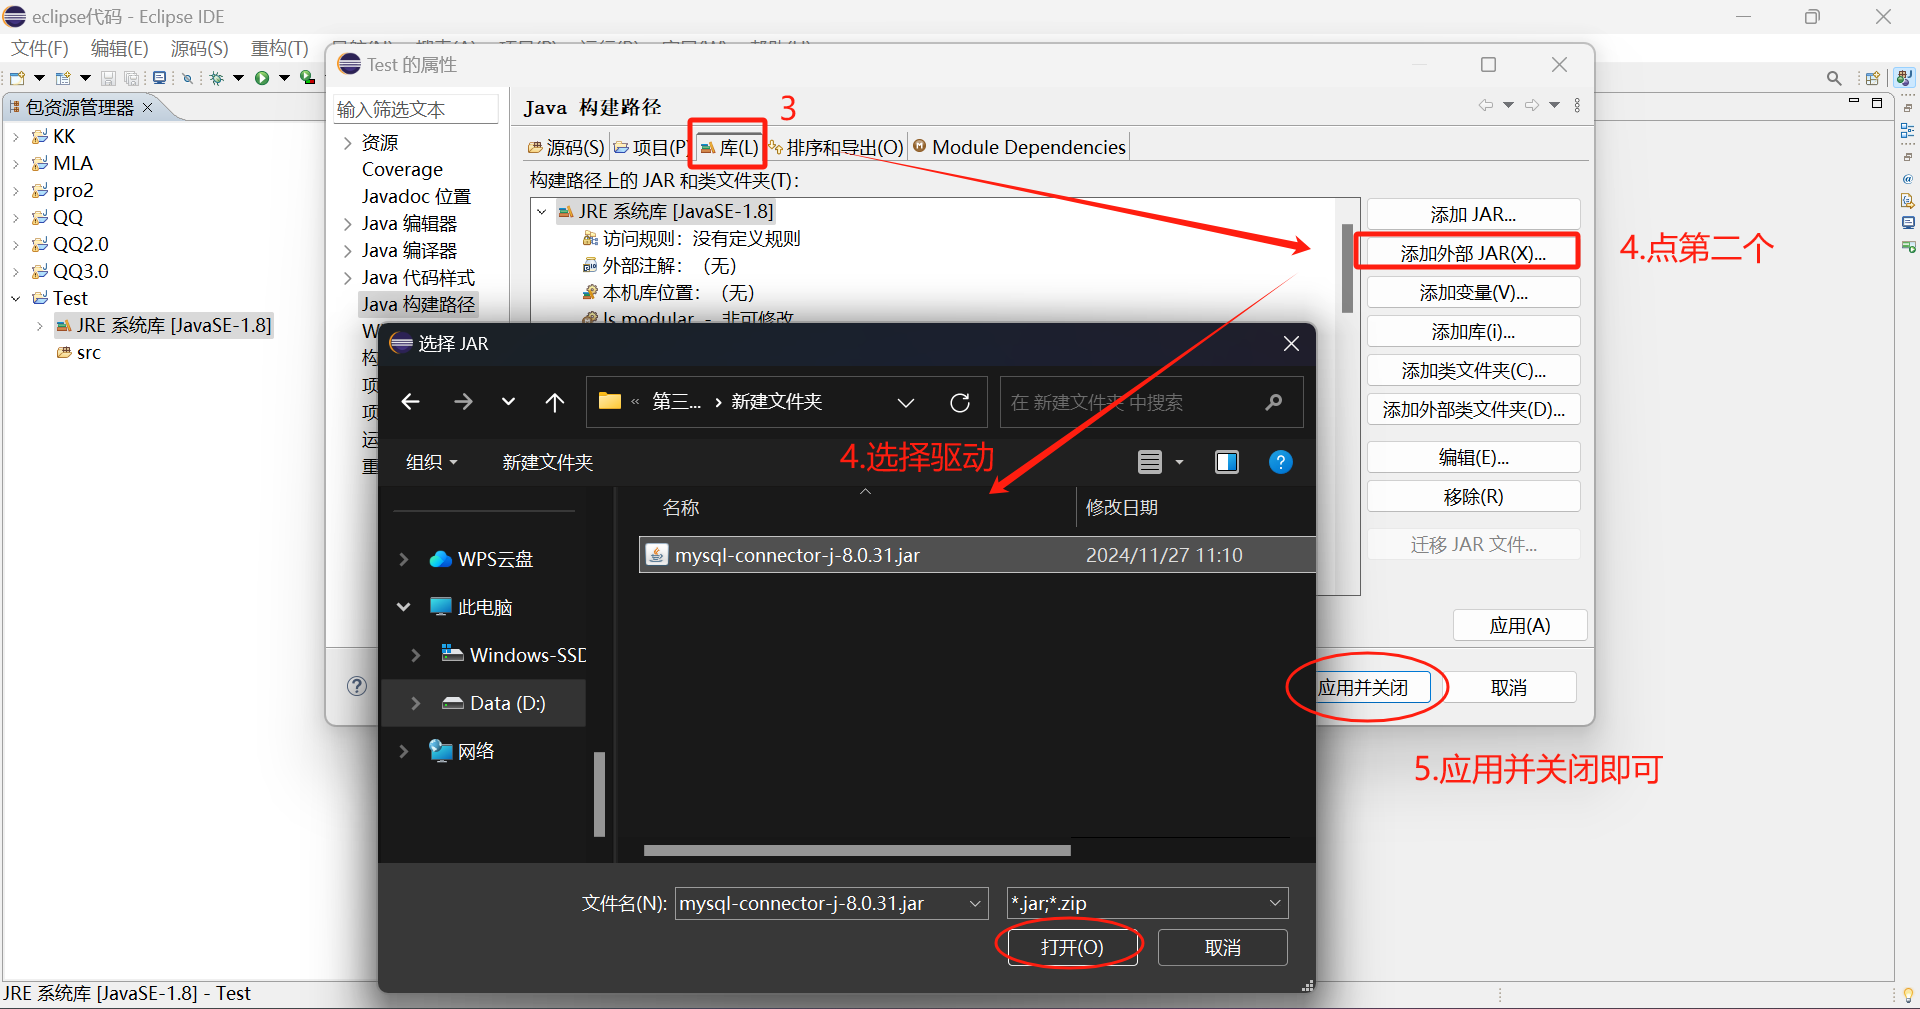The height and width of the screenshot is (1009, 1920).
Task: Click the Open Perspective icon at top right
Action: tap(1872, 78)
